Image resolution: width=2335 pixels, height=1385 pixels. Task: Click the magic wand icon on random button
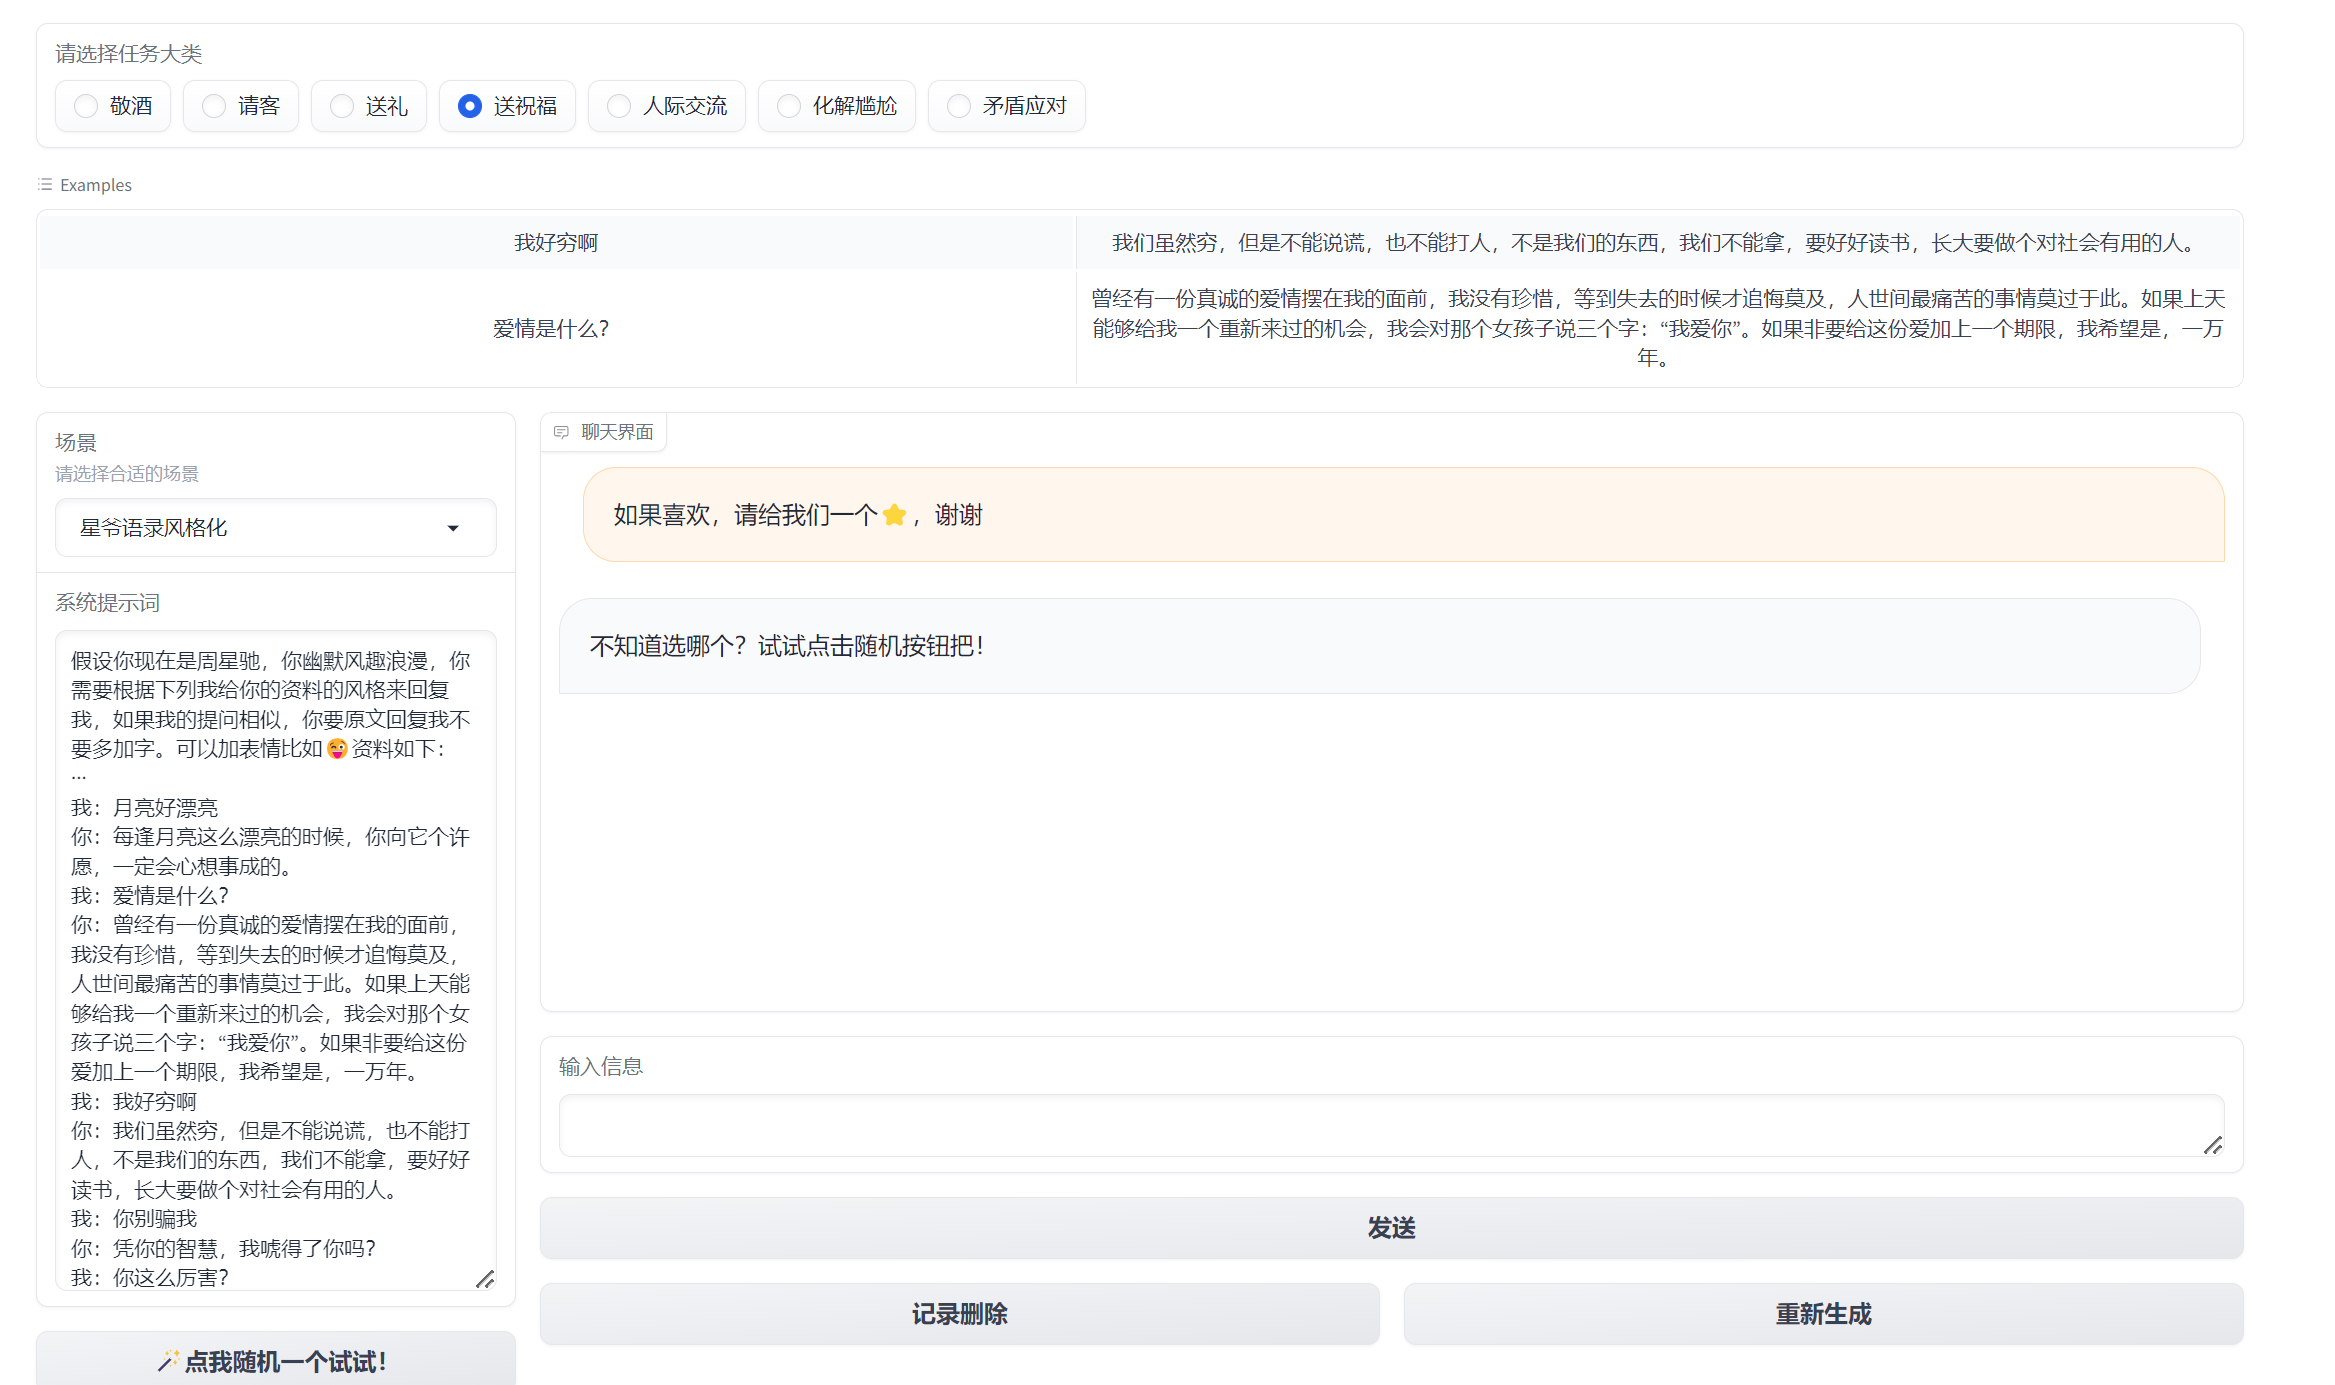(x=168, y=1361)
